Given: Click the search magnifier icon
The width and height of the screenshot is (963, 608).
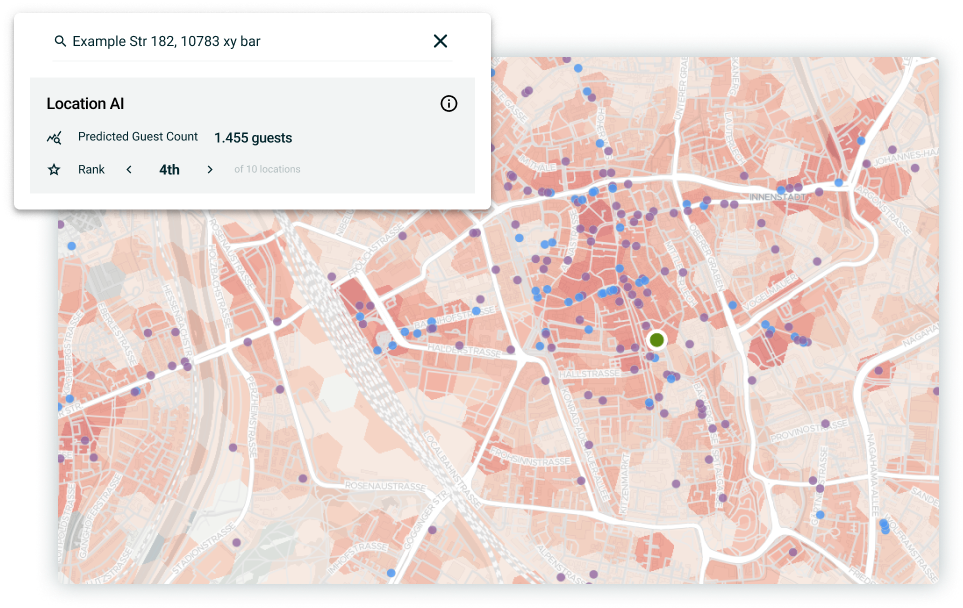Looking at the screenshot, I should (60, 41).
